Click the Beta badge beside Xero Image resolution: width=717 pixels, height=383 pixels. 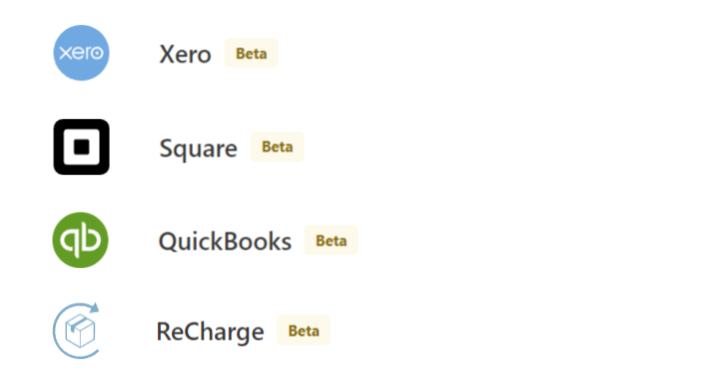251,53
